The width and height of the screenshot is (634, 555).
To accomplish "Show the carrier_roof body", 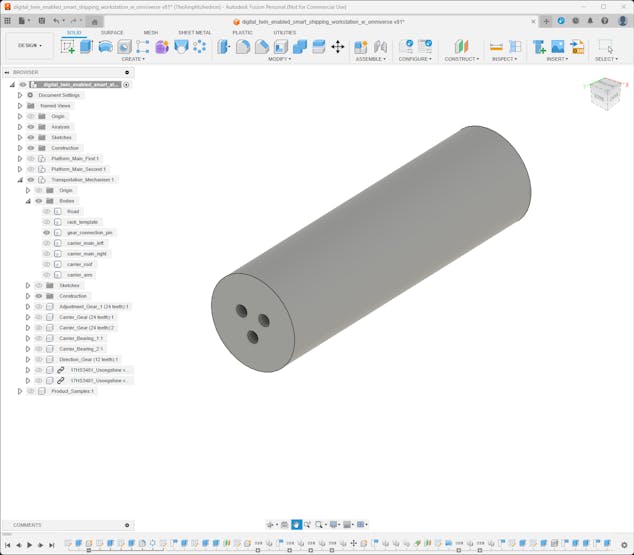I will tap(46, 264).
